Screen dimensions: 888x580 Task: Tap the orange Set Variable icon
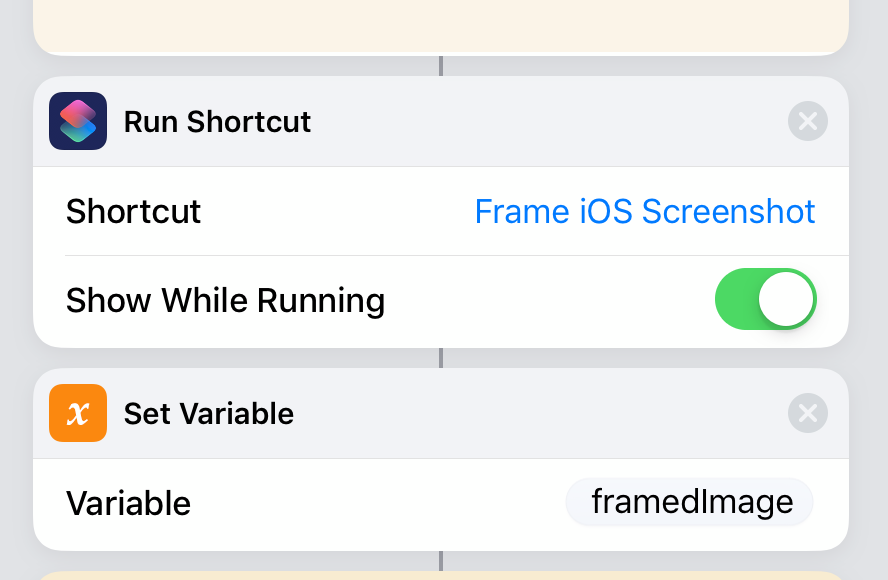click(x=78, y=413)
